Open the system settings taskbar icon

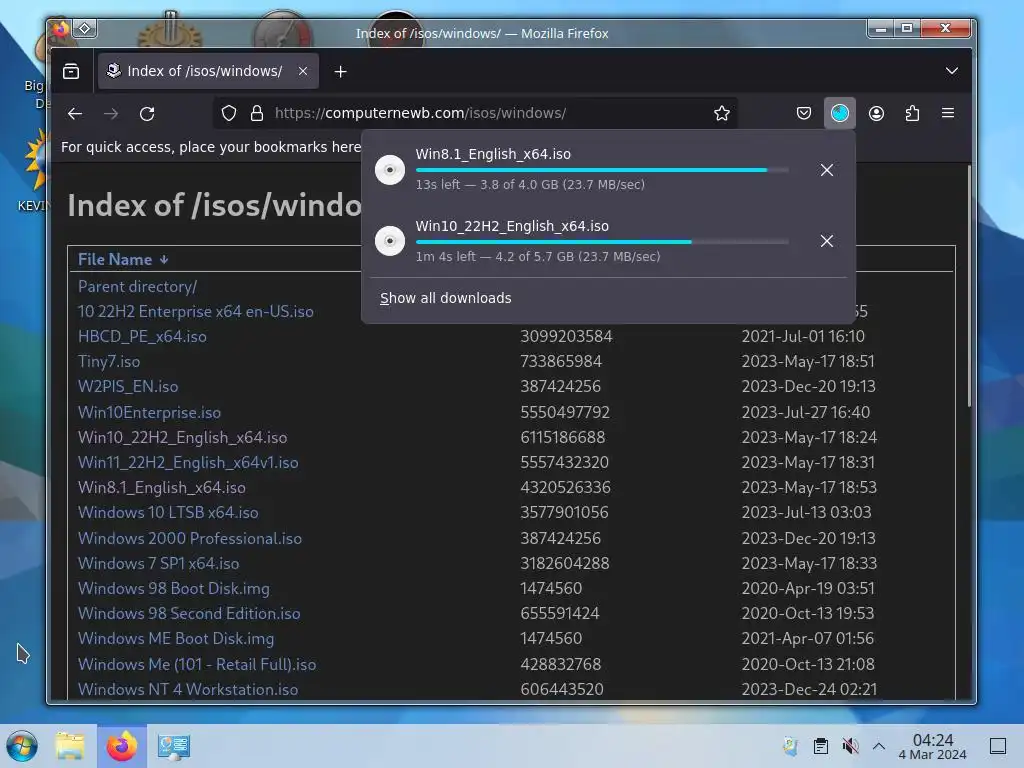(174, 746)
